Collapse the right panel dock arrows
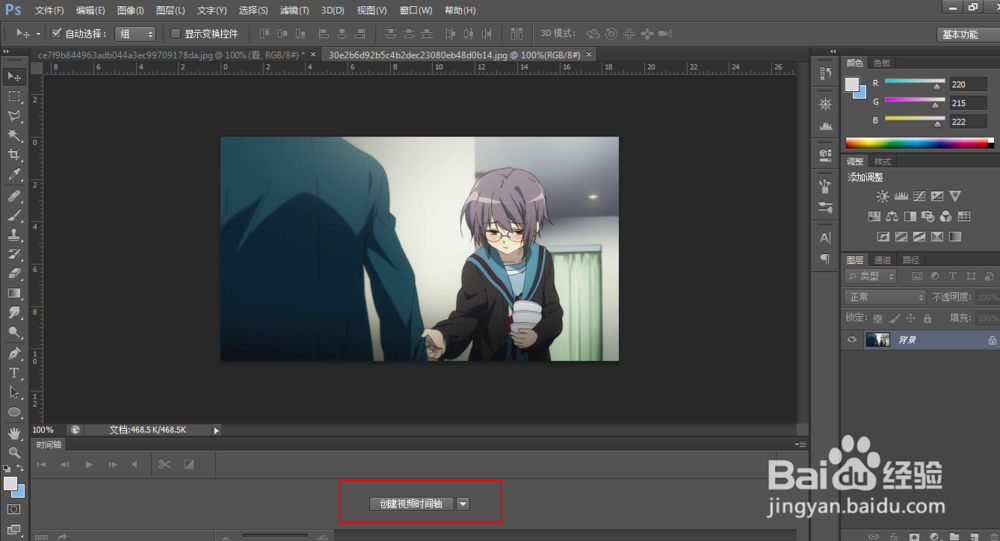The image size is (1000, 541). tap(832, 51)
